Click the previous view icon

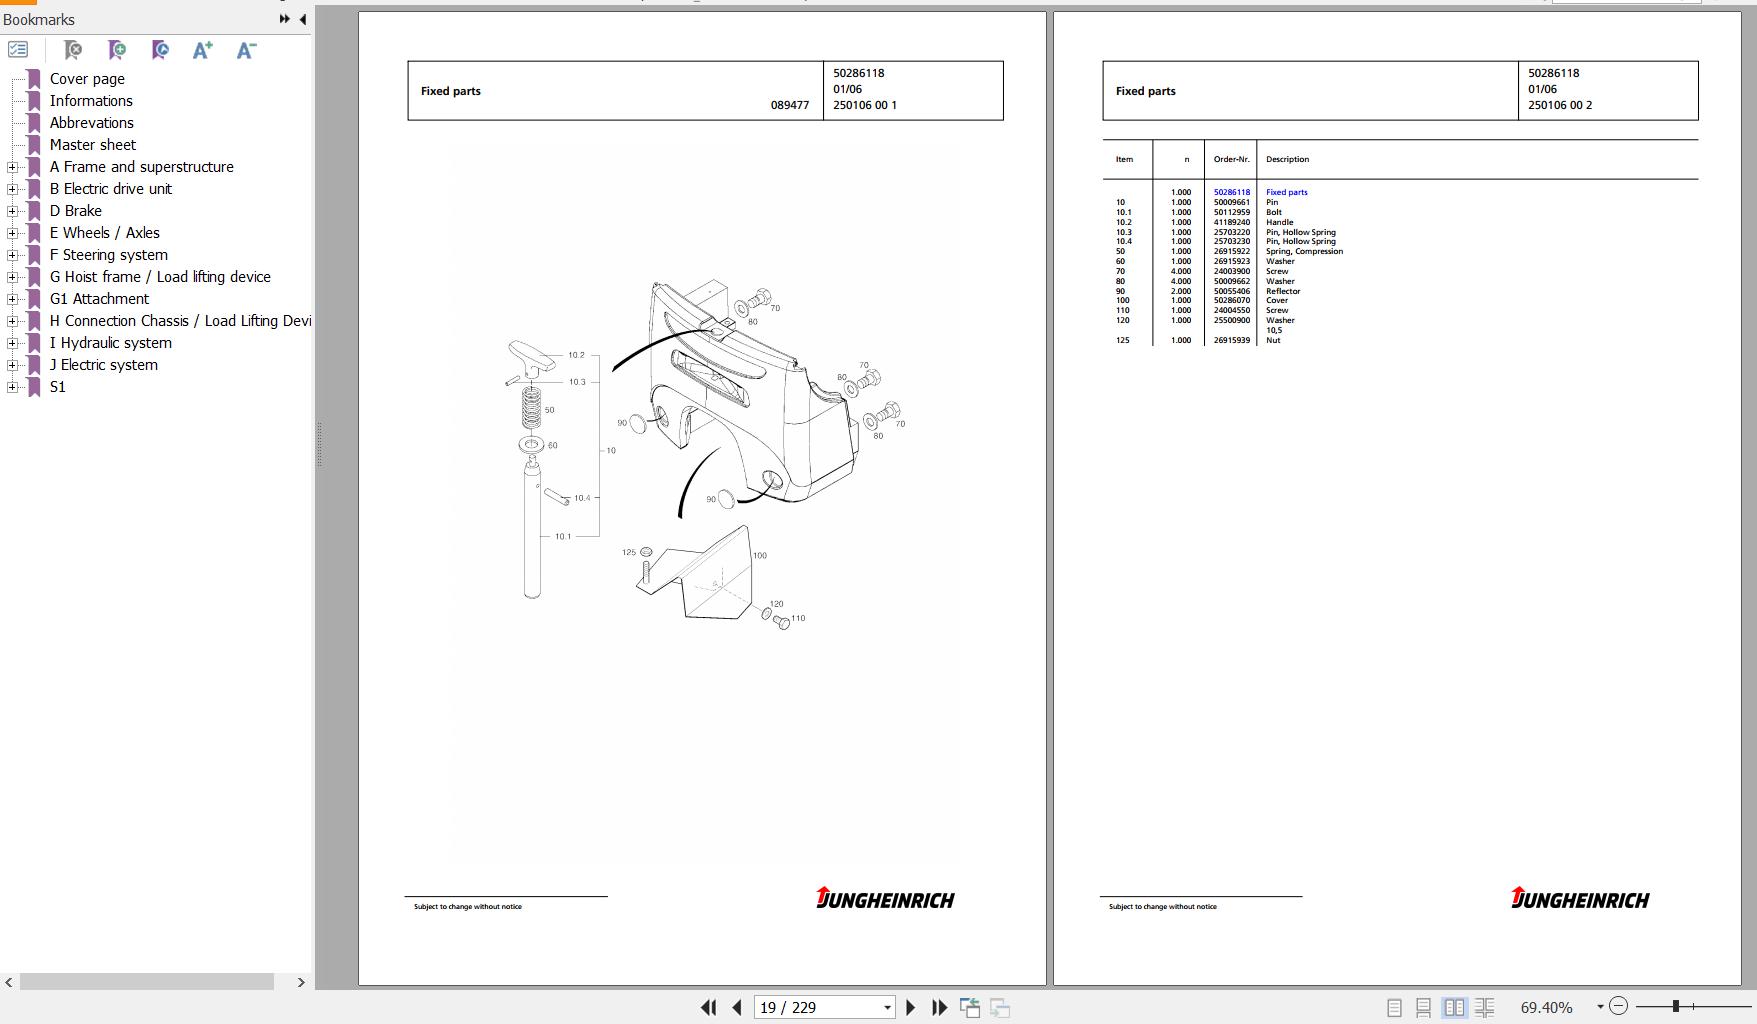pyautogui.click(x=970, y=1008)
